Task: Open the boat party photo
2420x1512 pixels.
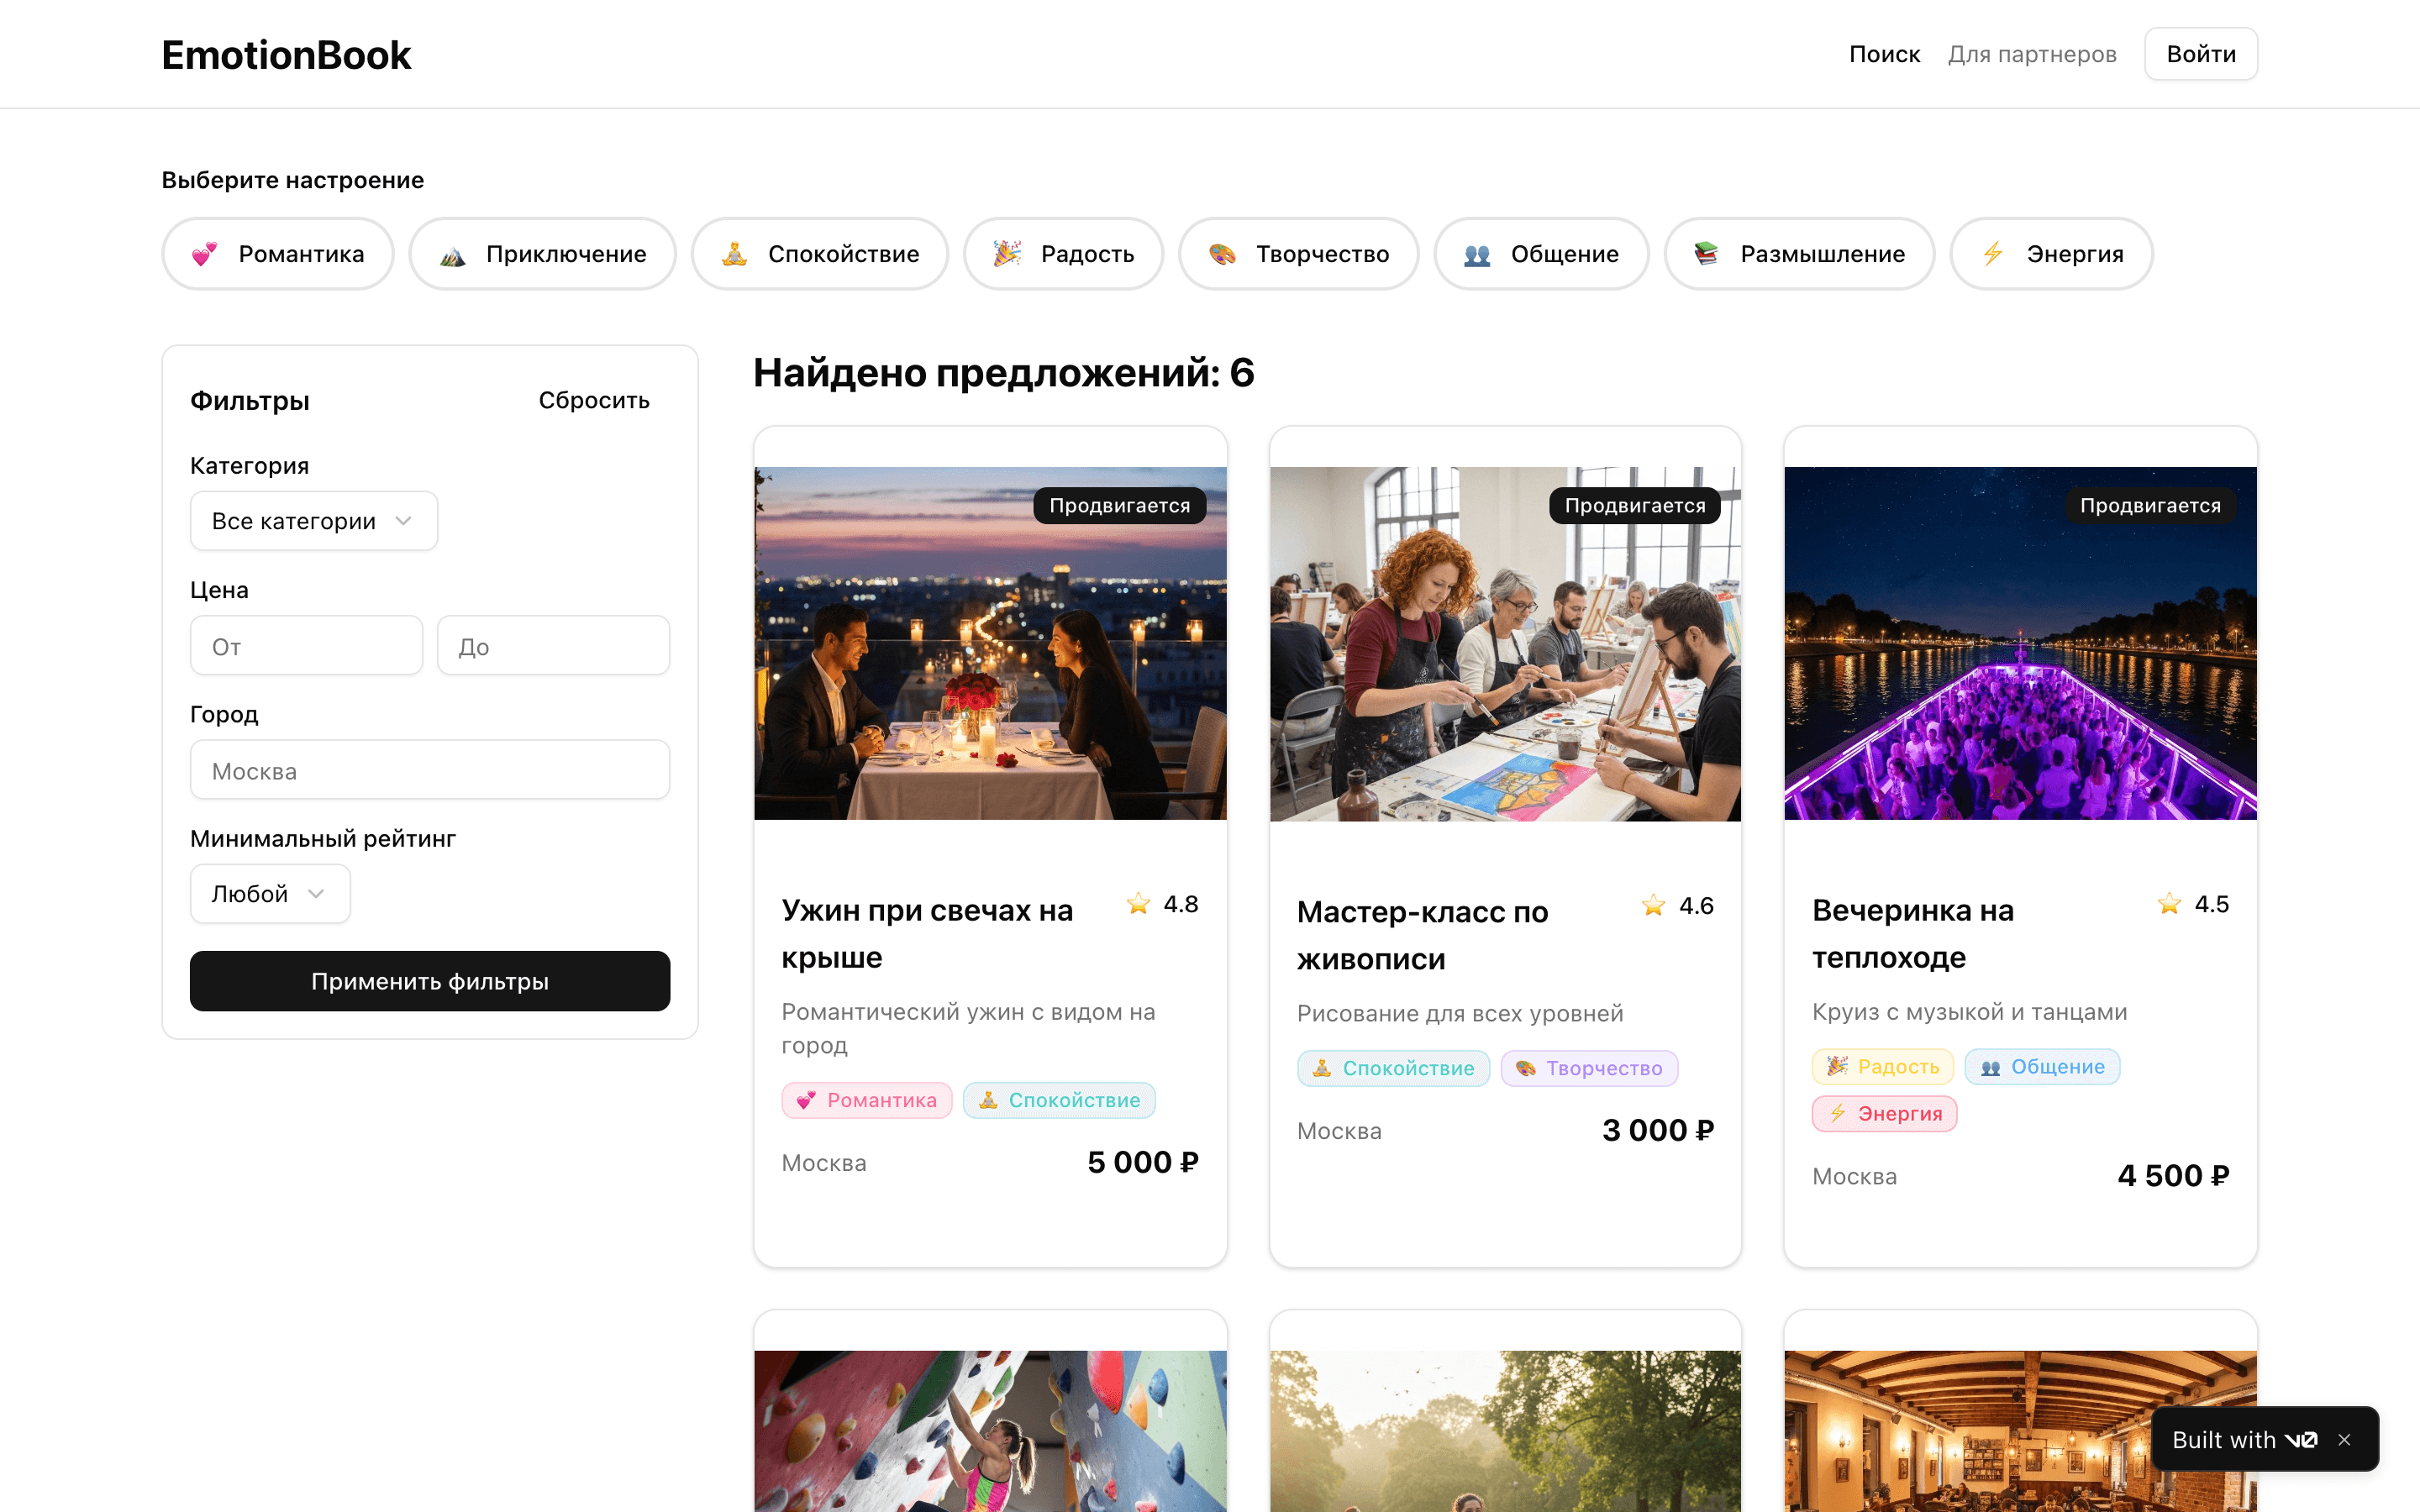Action: click(2020, 643)
